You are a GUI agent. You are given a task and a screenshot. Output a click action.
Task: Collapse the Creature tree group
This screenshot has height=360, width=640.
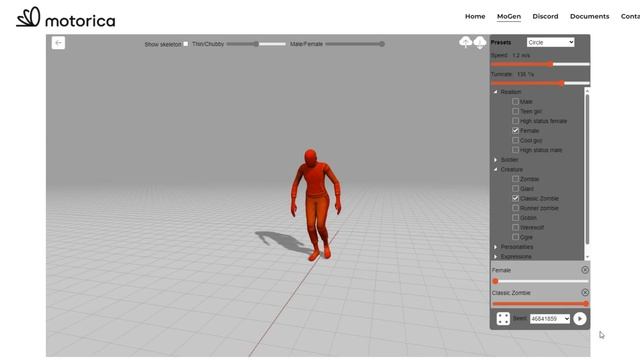tap(496, 169)
